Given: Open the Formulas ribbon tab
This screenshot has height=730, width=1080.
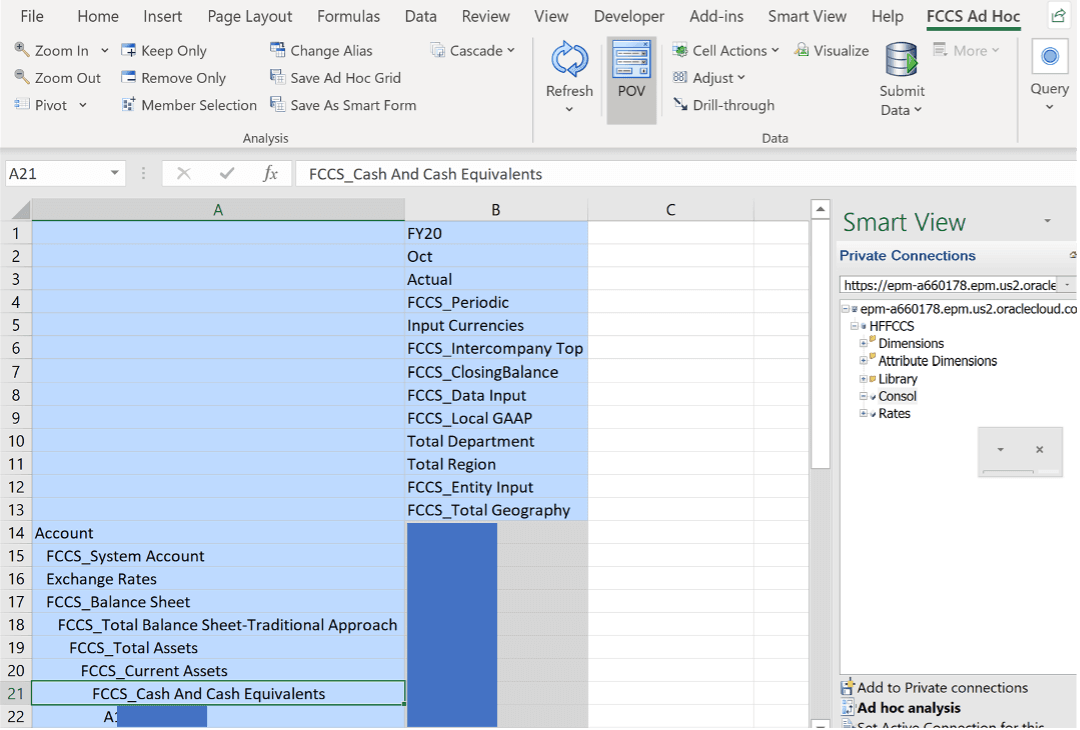Looking at the screenshot, I should [348, 16].
